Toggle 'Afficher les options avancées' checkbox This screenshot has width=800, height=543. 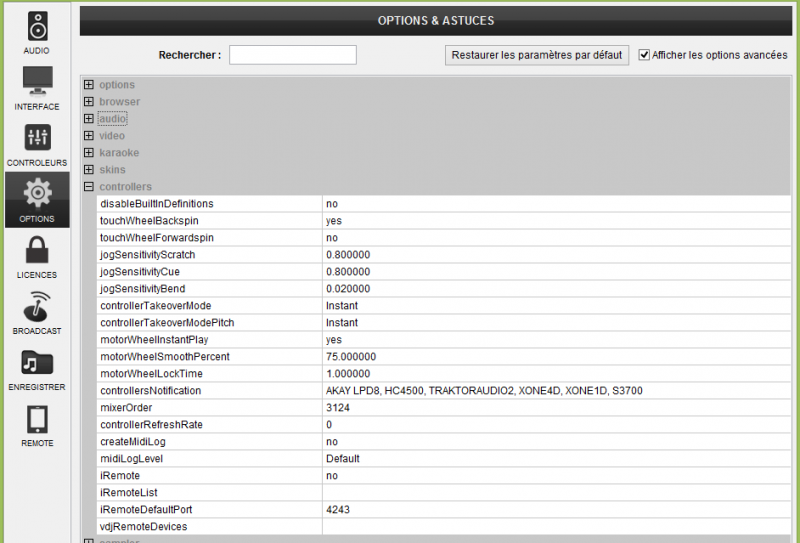(x=644, y=55)
